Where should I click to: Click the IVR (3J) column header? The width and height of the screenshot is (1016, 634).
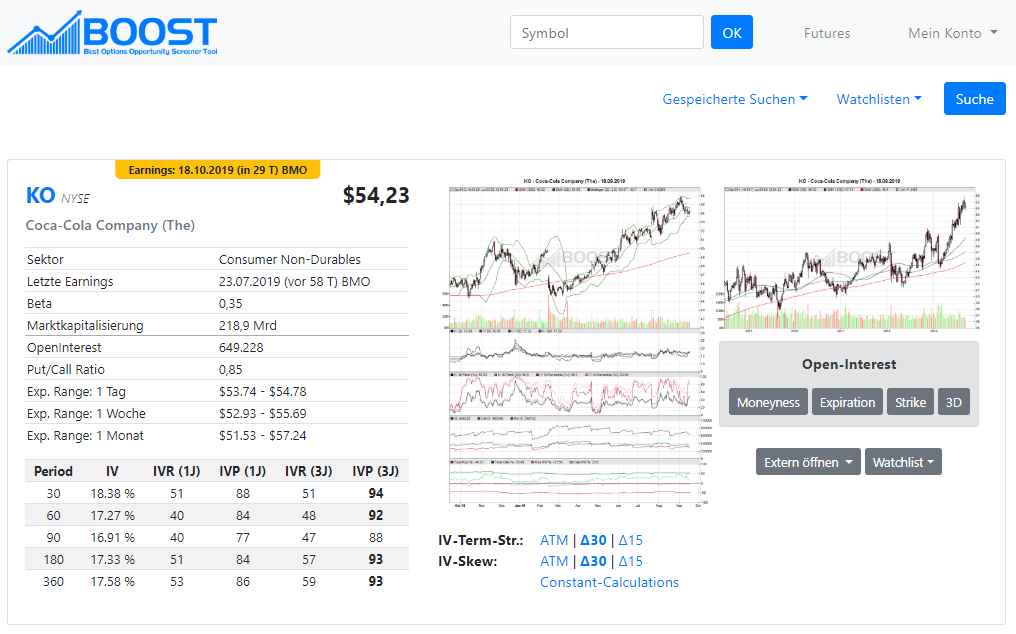[x=308, y=471]
